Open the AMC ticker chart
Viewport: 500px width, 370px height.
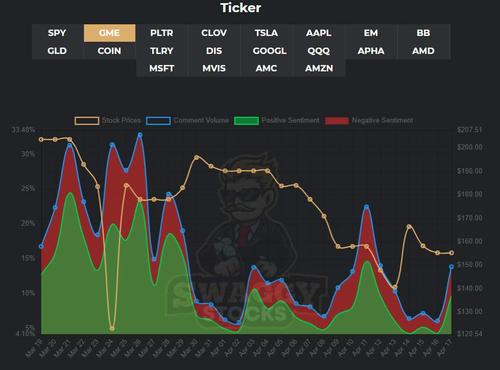pyautogui.click(x=266, y=68)
